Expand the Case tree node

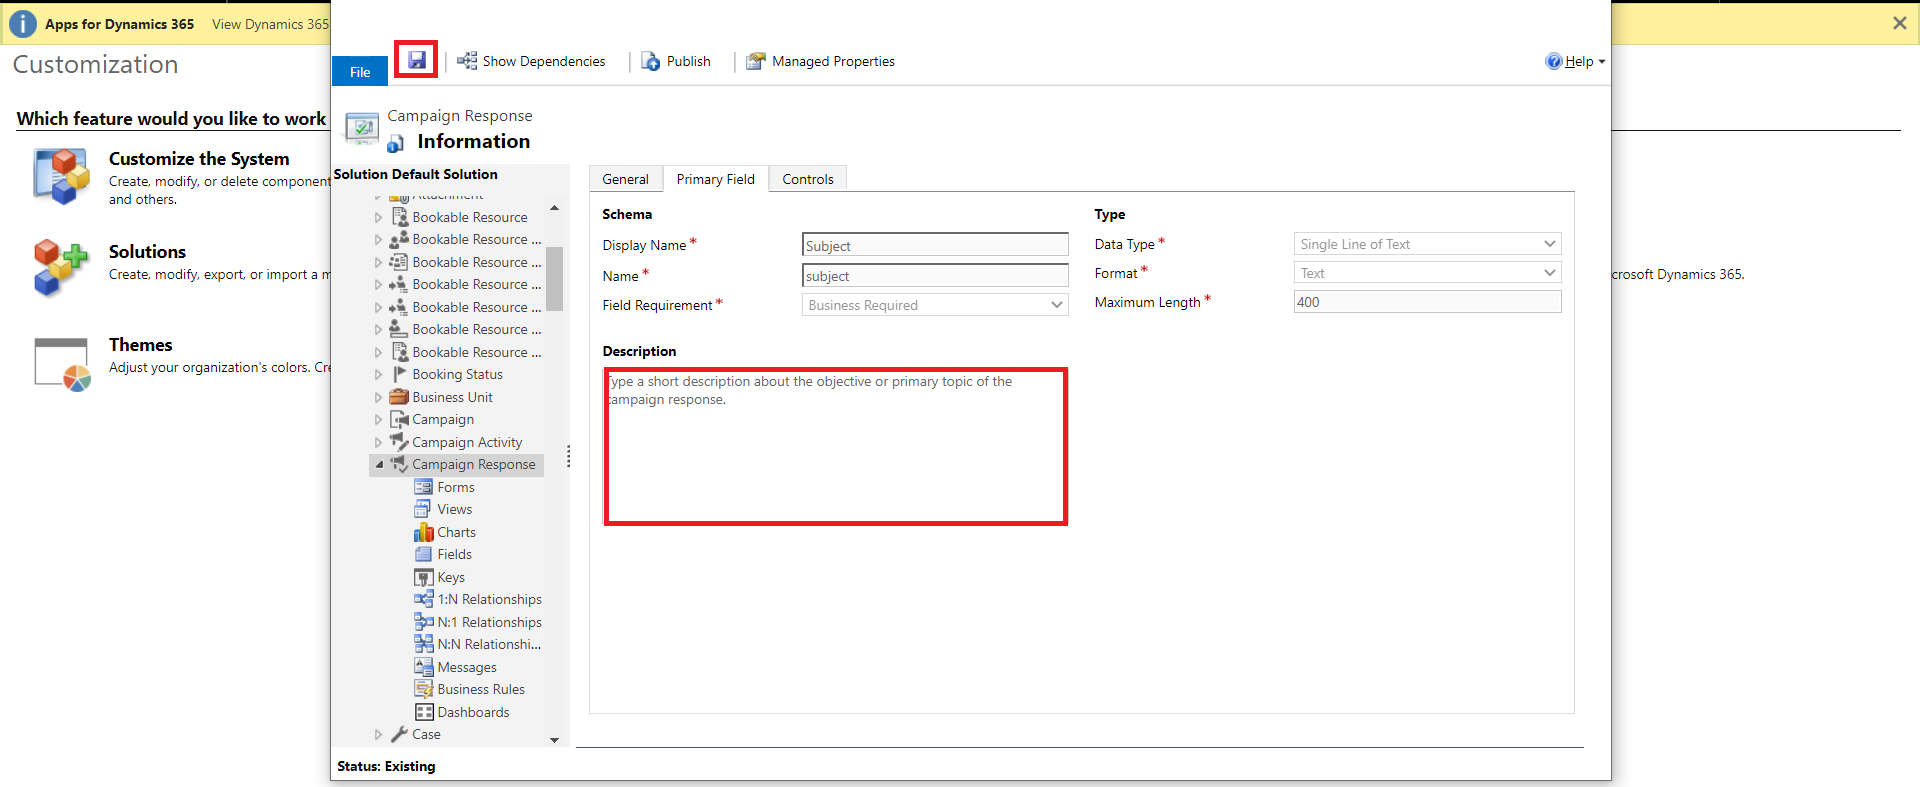coord(379,735)
